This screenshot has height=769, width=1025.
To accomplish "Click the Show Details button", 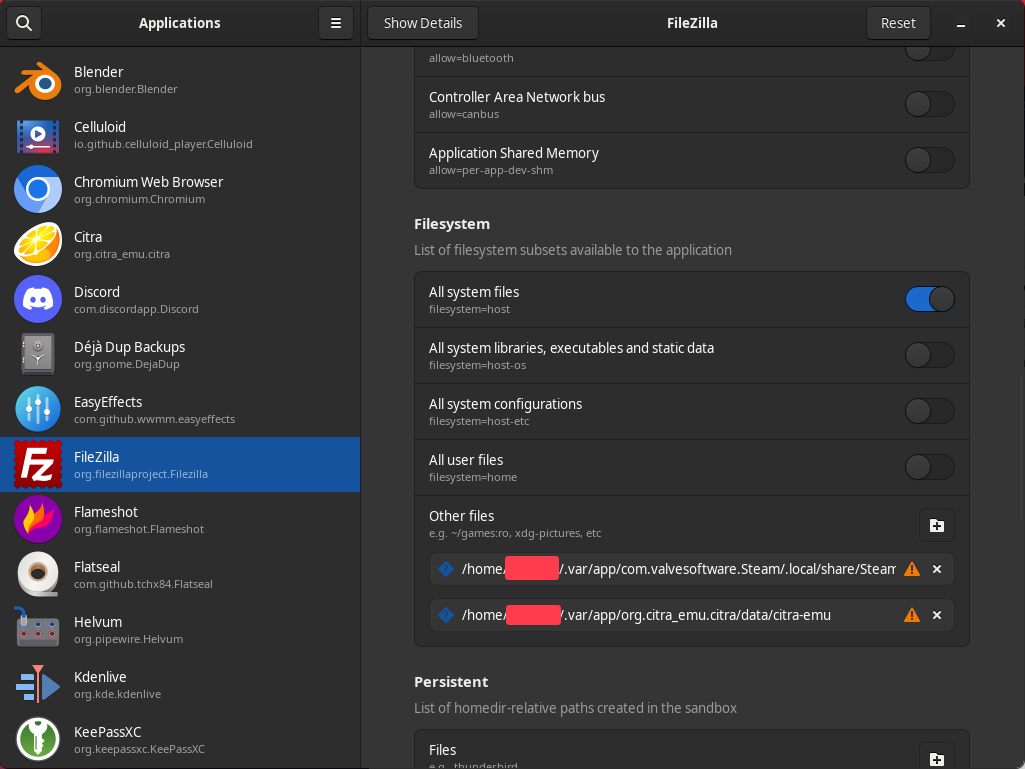I will pos(423,23).
